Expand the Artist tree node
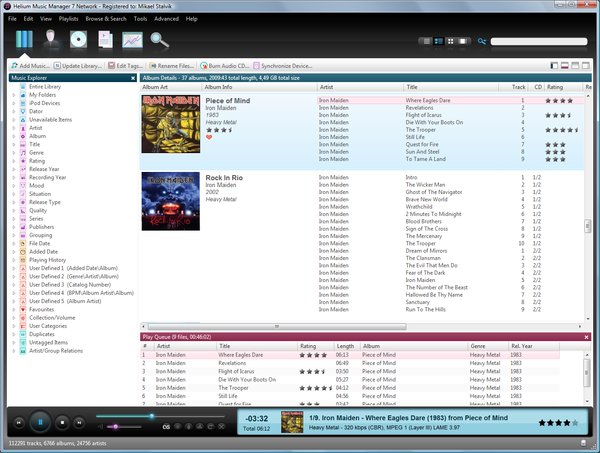The width and height of the screenshot is (600, 453). click(14, 128)
